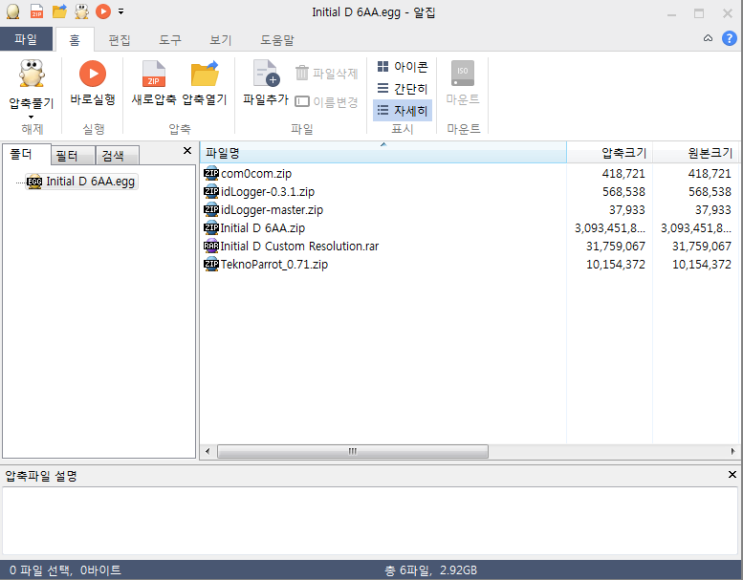Click the 이름변경 rename button
This screenshot has width=743, height=580.
326,102
